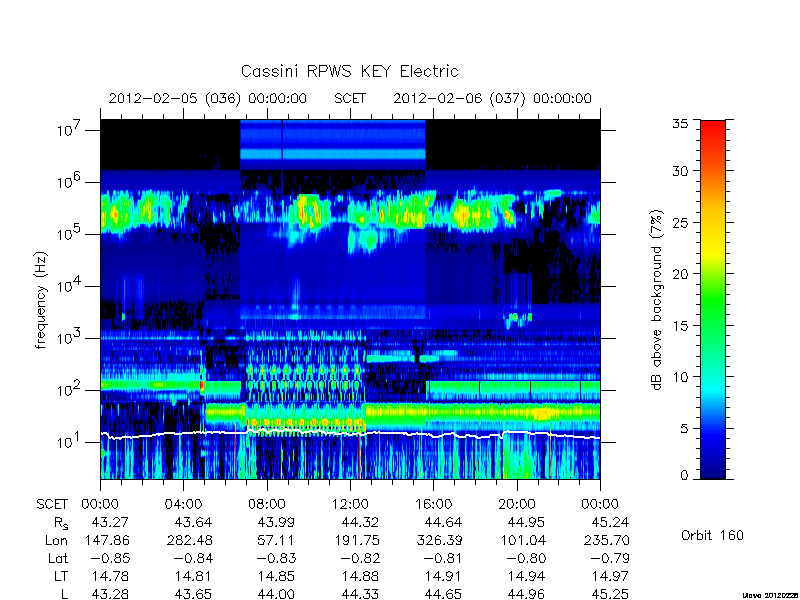Click the color bar value '25'

point(680,222)
